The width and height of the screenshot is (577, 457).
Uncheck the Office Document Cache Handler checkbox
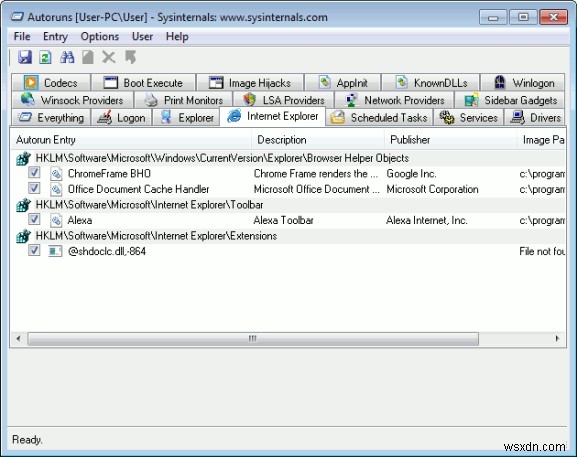(x=34, y=188)
